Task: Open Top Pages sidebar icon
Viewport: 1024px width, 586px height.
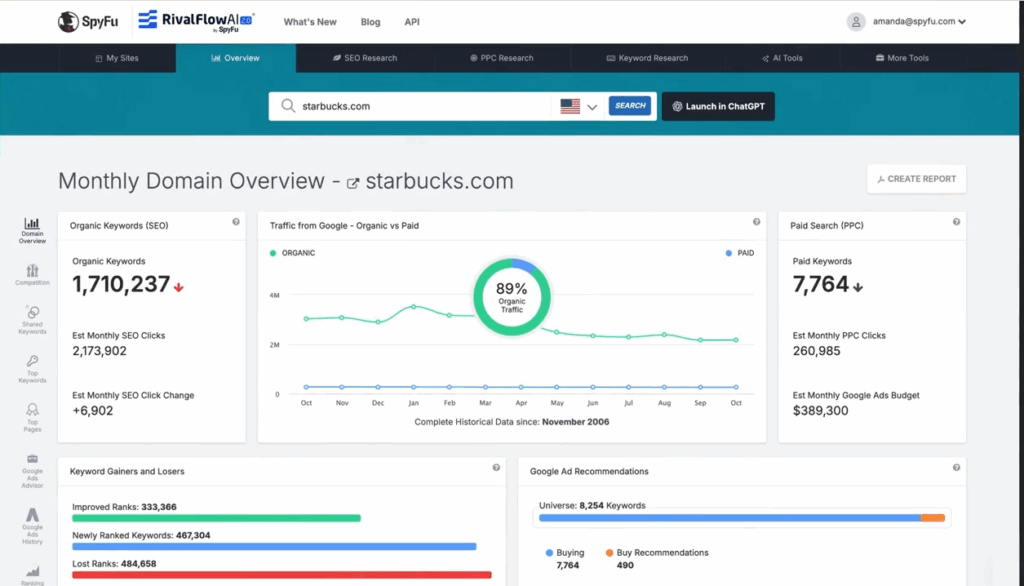Action: (x=32, y=415)
